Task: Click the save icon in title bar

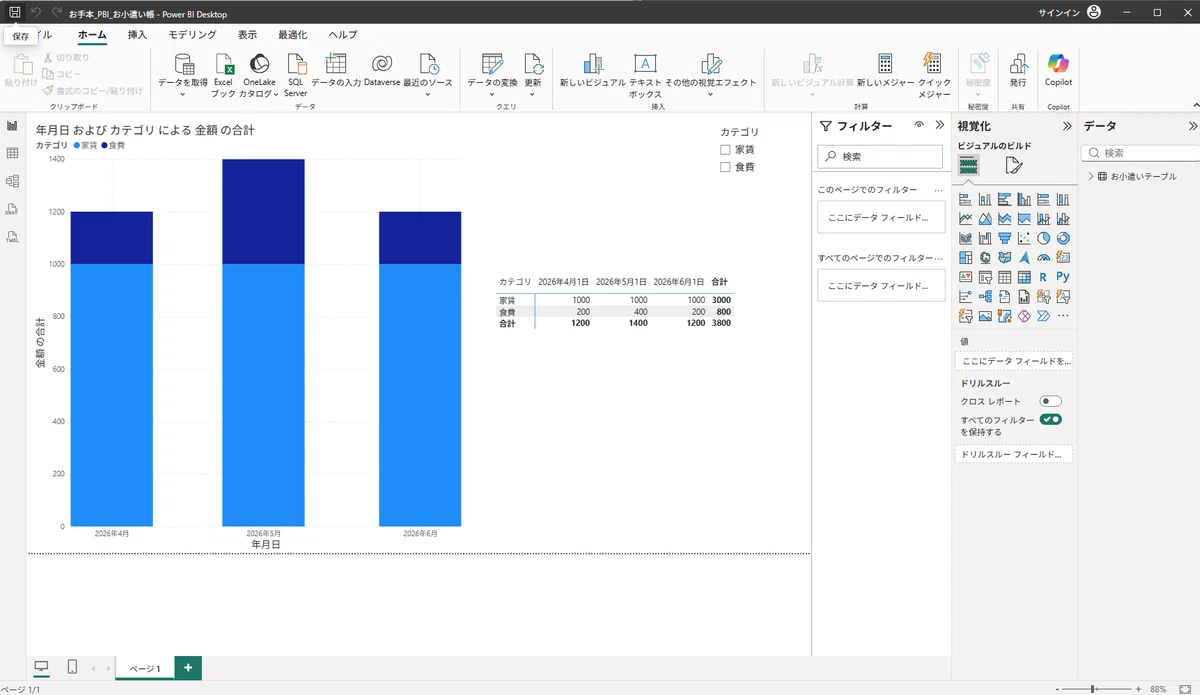Action: click(x=14, y=12)
